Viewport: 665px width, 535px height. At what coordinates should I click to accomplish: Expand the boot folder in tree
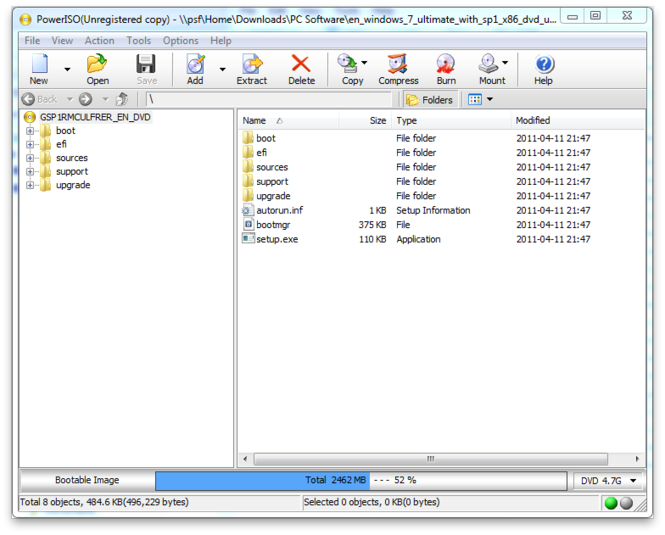tap(30, 131)
